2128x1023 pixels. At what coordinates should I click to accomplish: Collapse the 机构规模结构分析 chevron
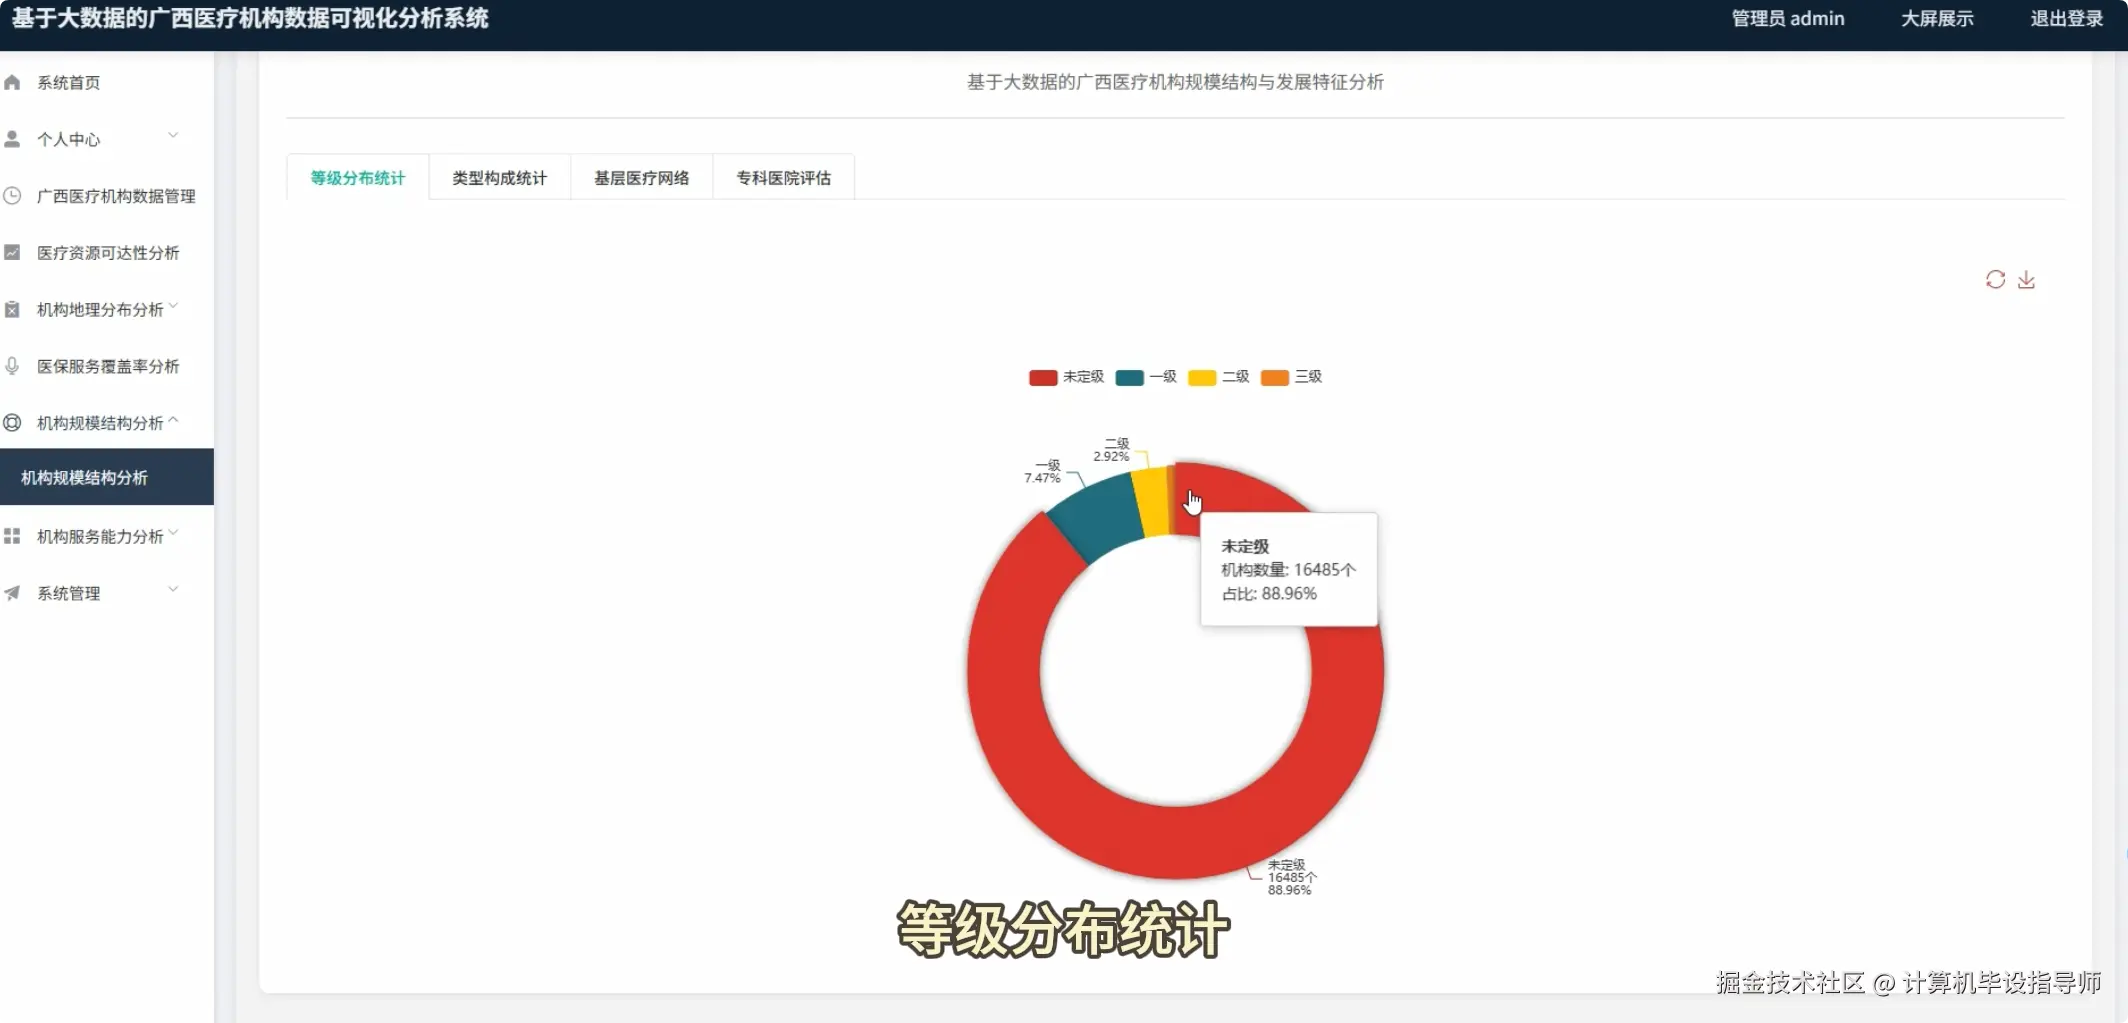173,420
